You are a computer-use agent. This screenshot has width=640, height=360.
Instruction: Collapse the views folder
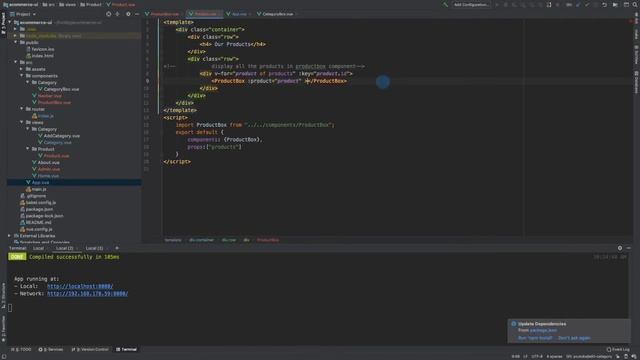coord(22,122)
